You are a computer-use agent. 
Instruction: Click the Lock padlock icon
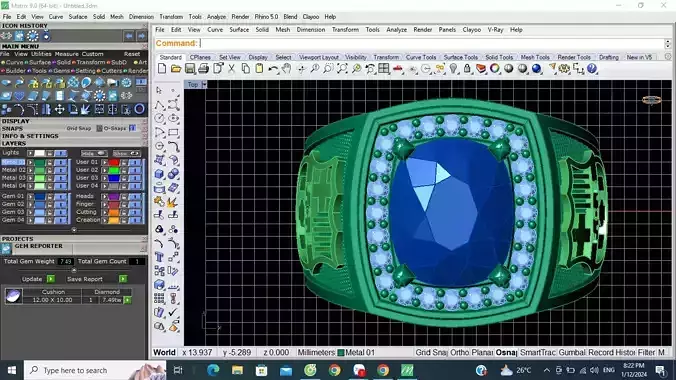(467, 69)
